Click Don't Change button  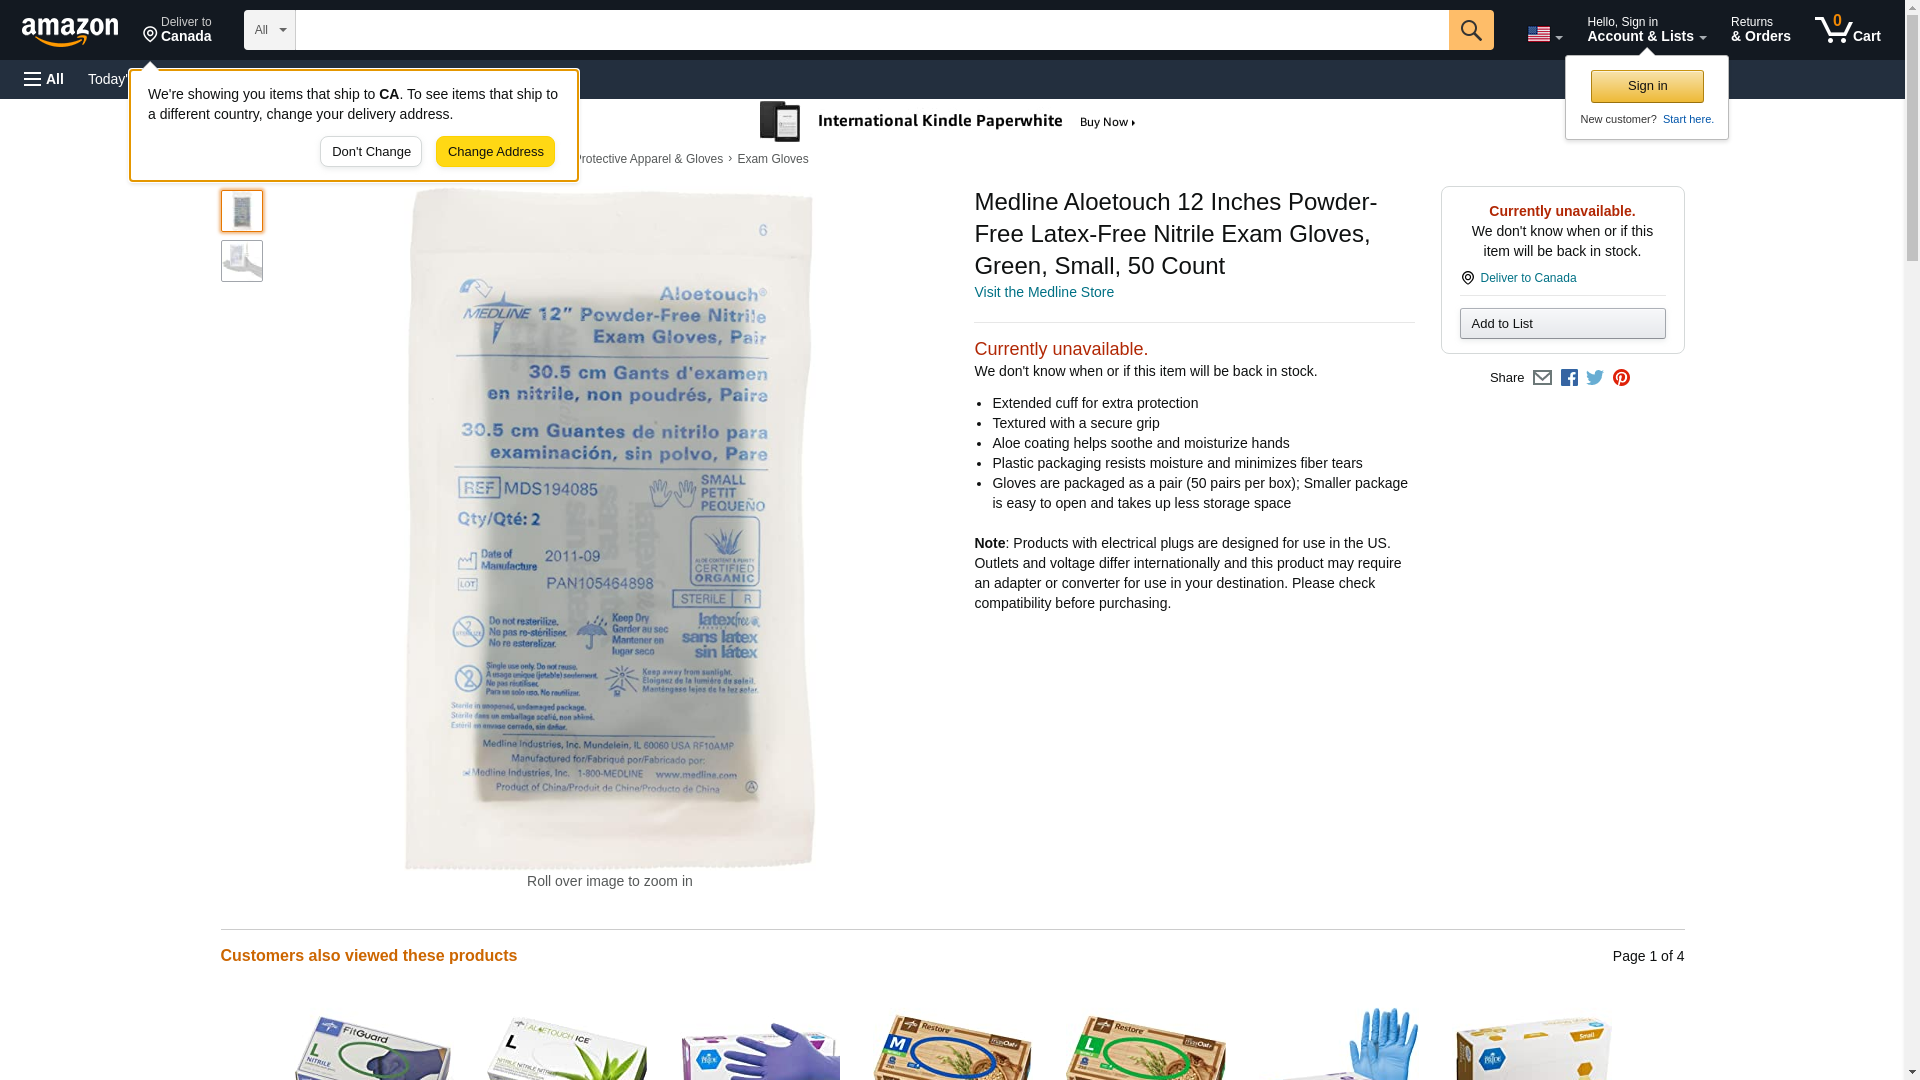pyautogui.click(x=371, y=152)
